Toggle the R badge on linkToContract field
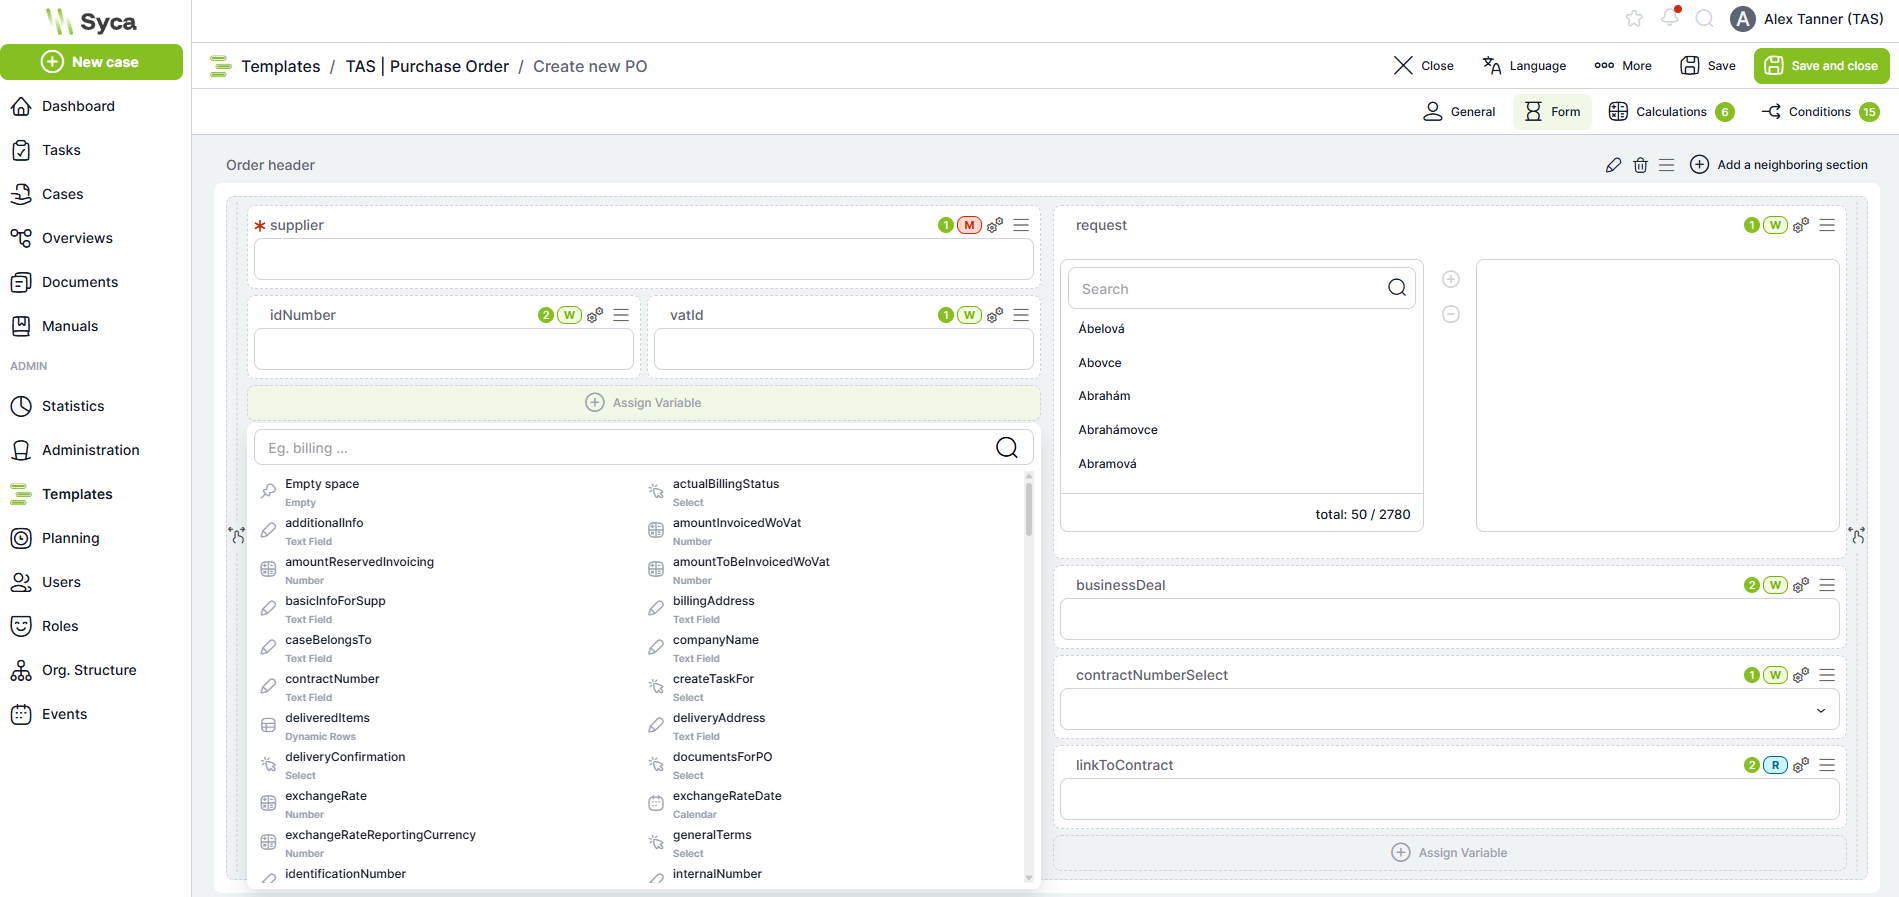This screenshot has width=1899, height=897. pos(1775,765)
